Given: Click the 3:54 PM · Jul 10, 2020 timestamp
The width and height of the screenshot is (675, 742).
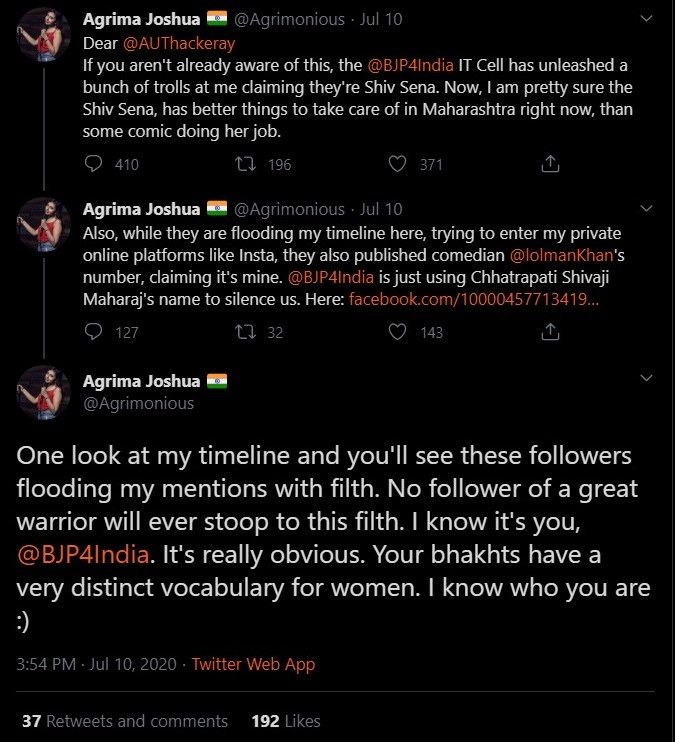Looking at the screenshot, I should tap(95, 664).
